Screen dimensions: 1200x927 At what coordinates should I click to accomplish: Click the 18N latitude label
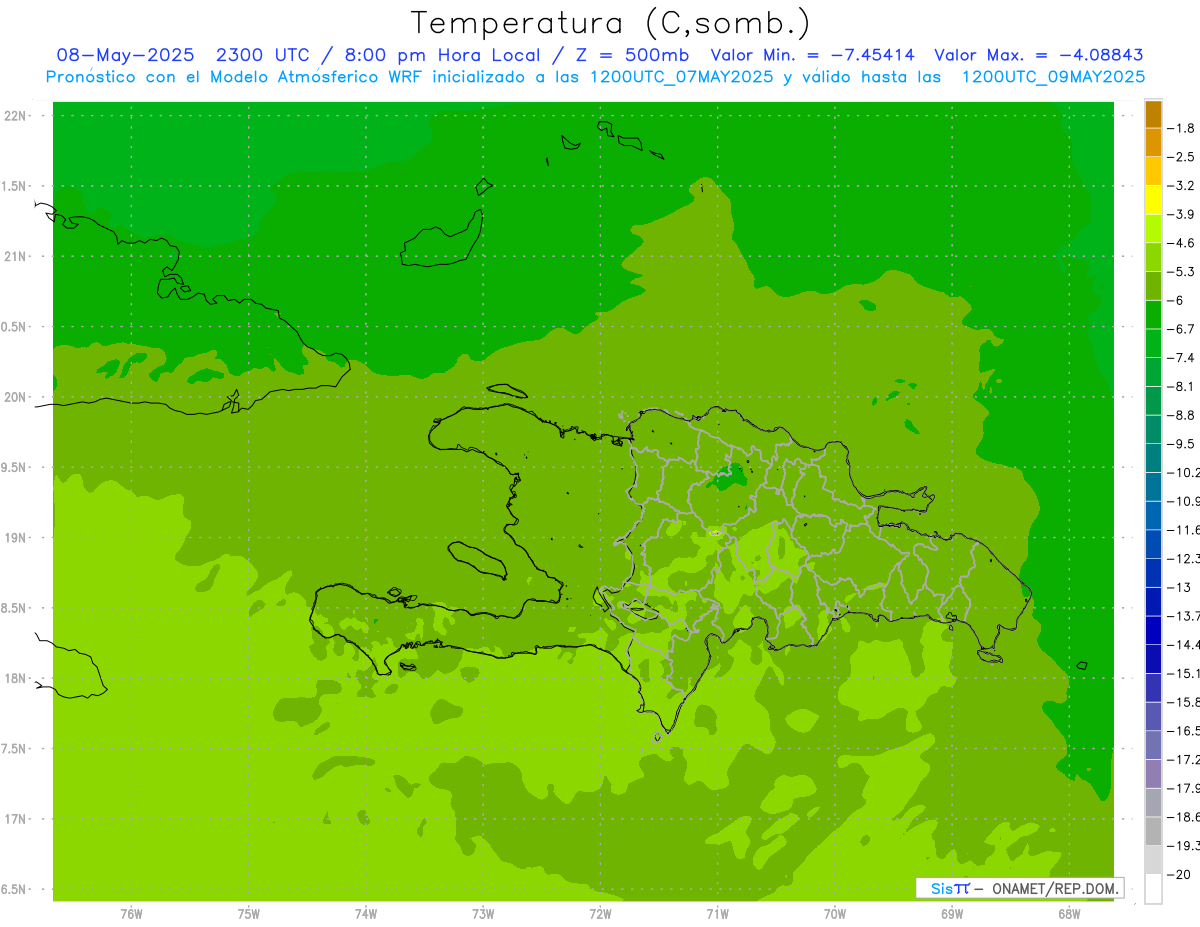point(15,678)
